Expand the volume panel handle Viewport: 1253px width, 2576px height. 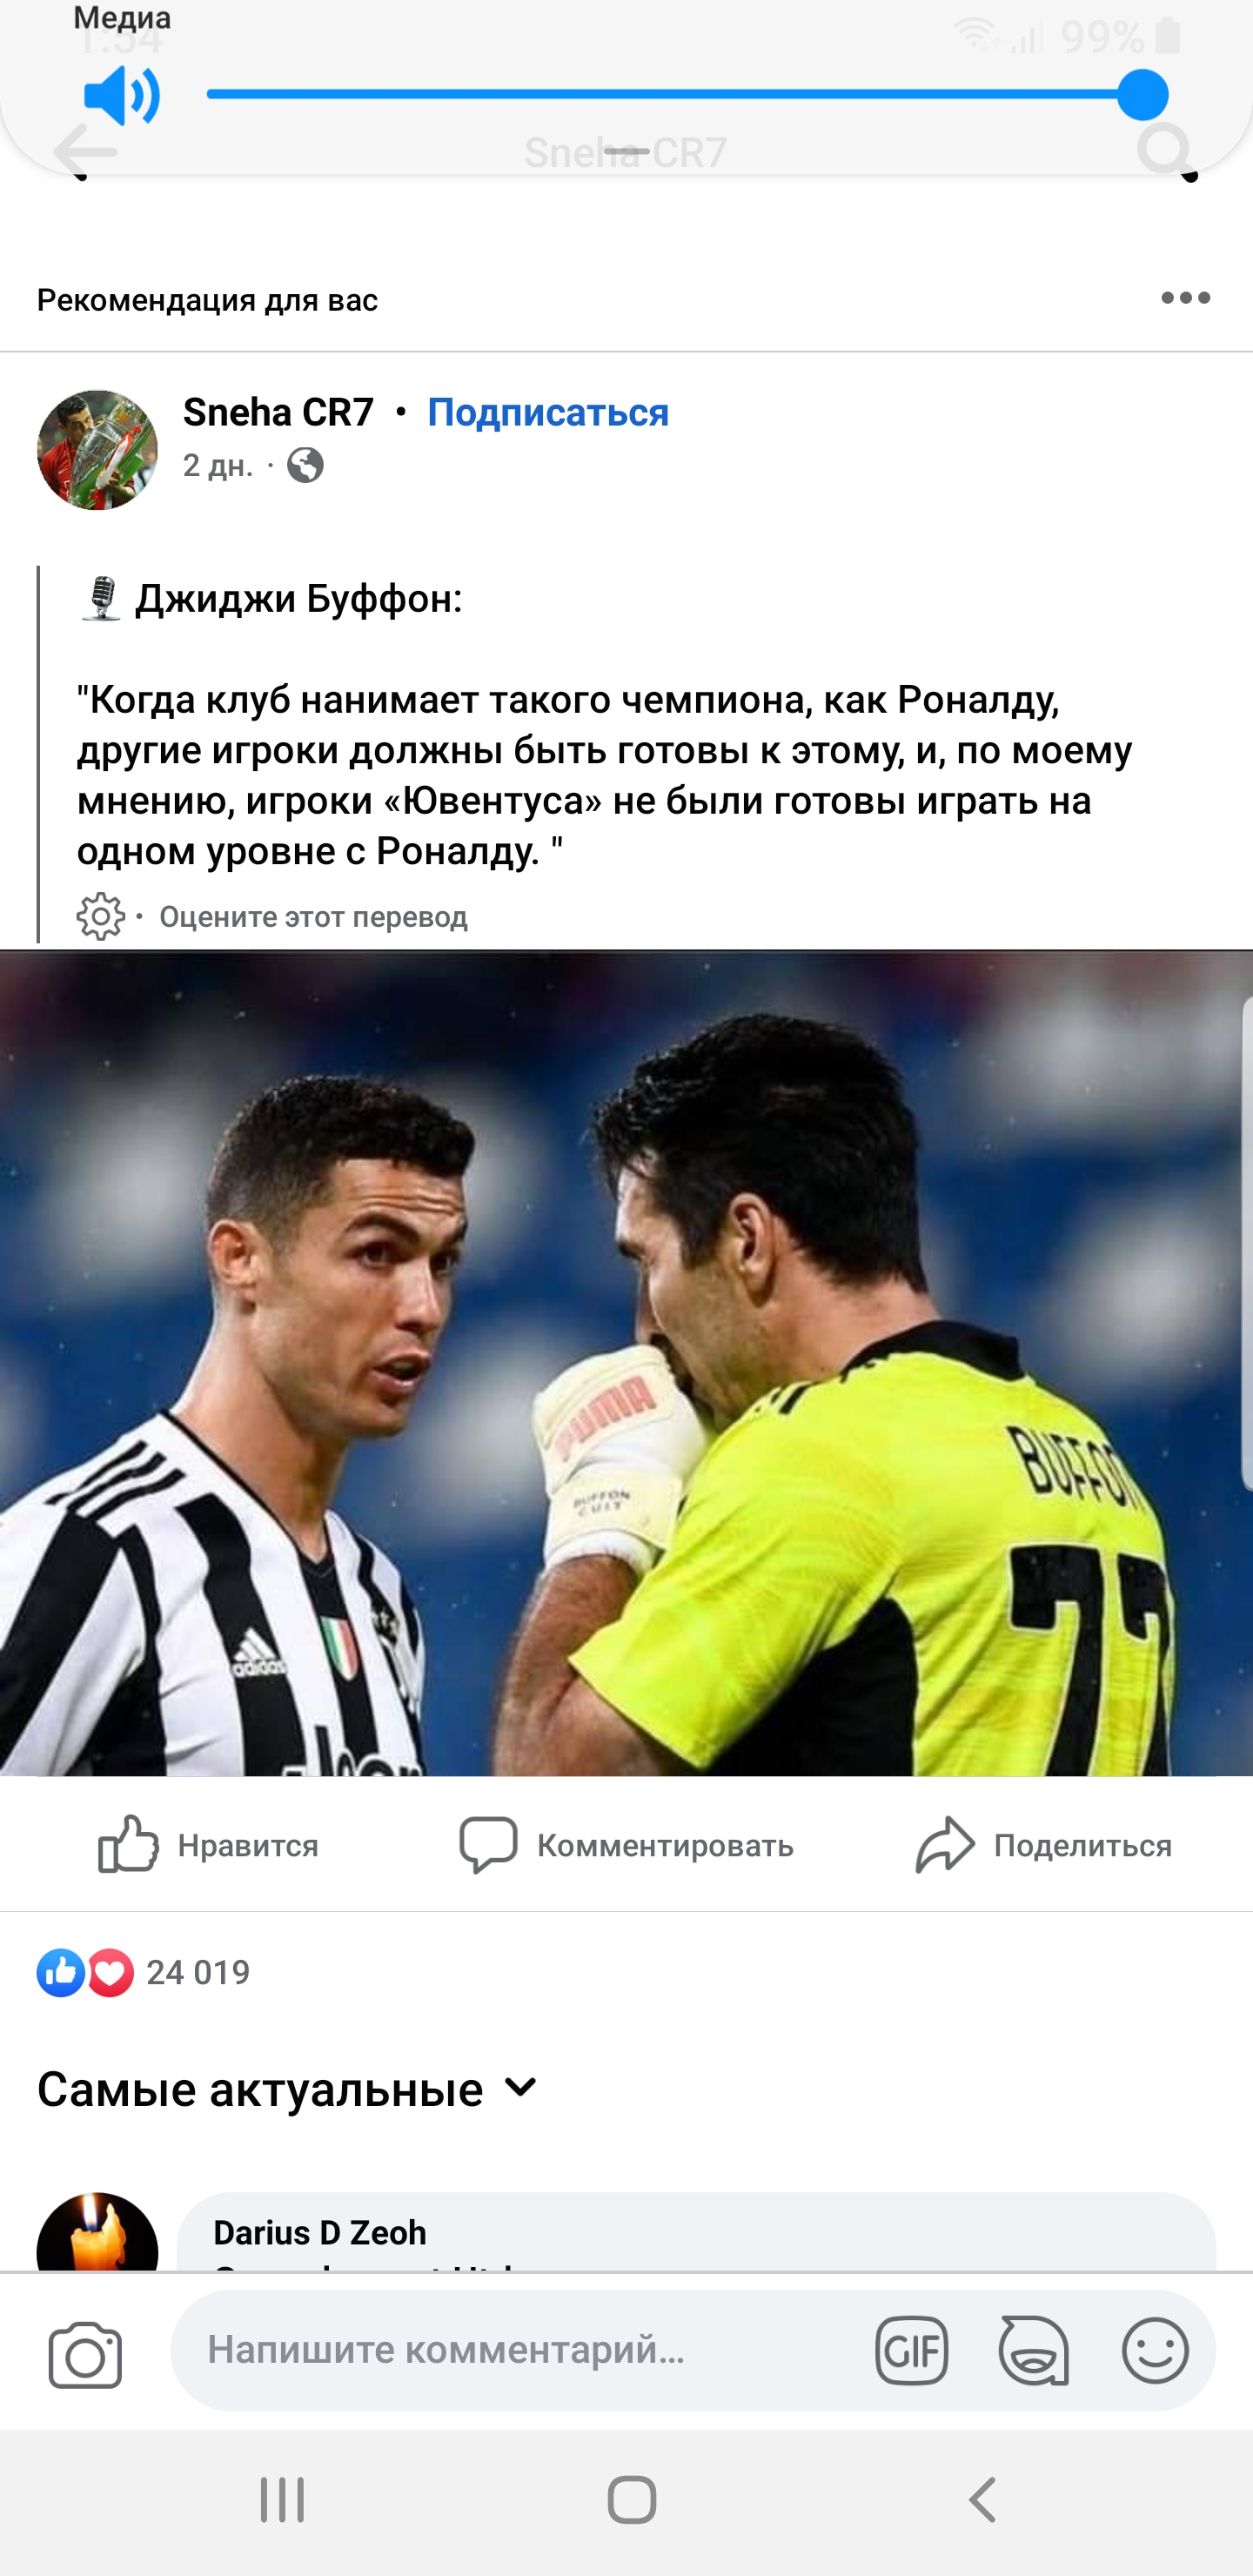point(627,151)
